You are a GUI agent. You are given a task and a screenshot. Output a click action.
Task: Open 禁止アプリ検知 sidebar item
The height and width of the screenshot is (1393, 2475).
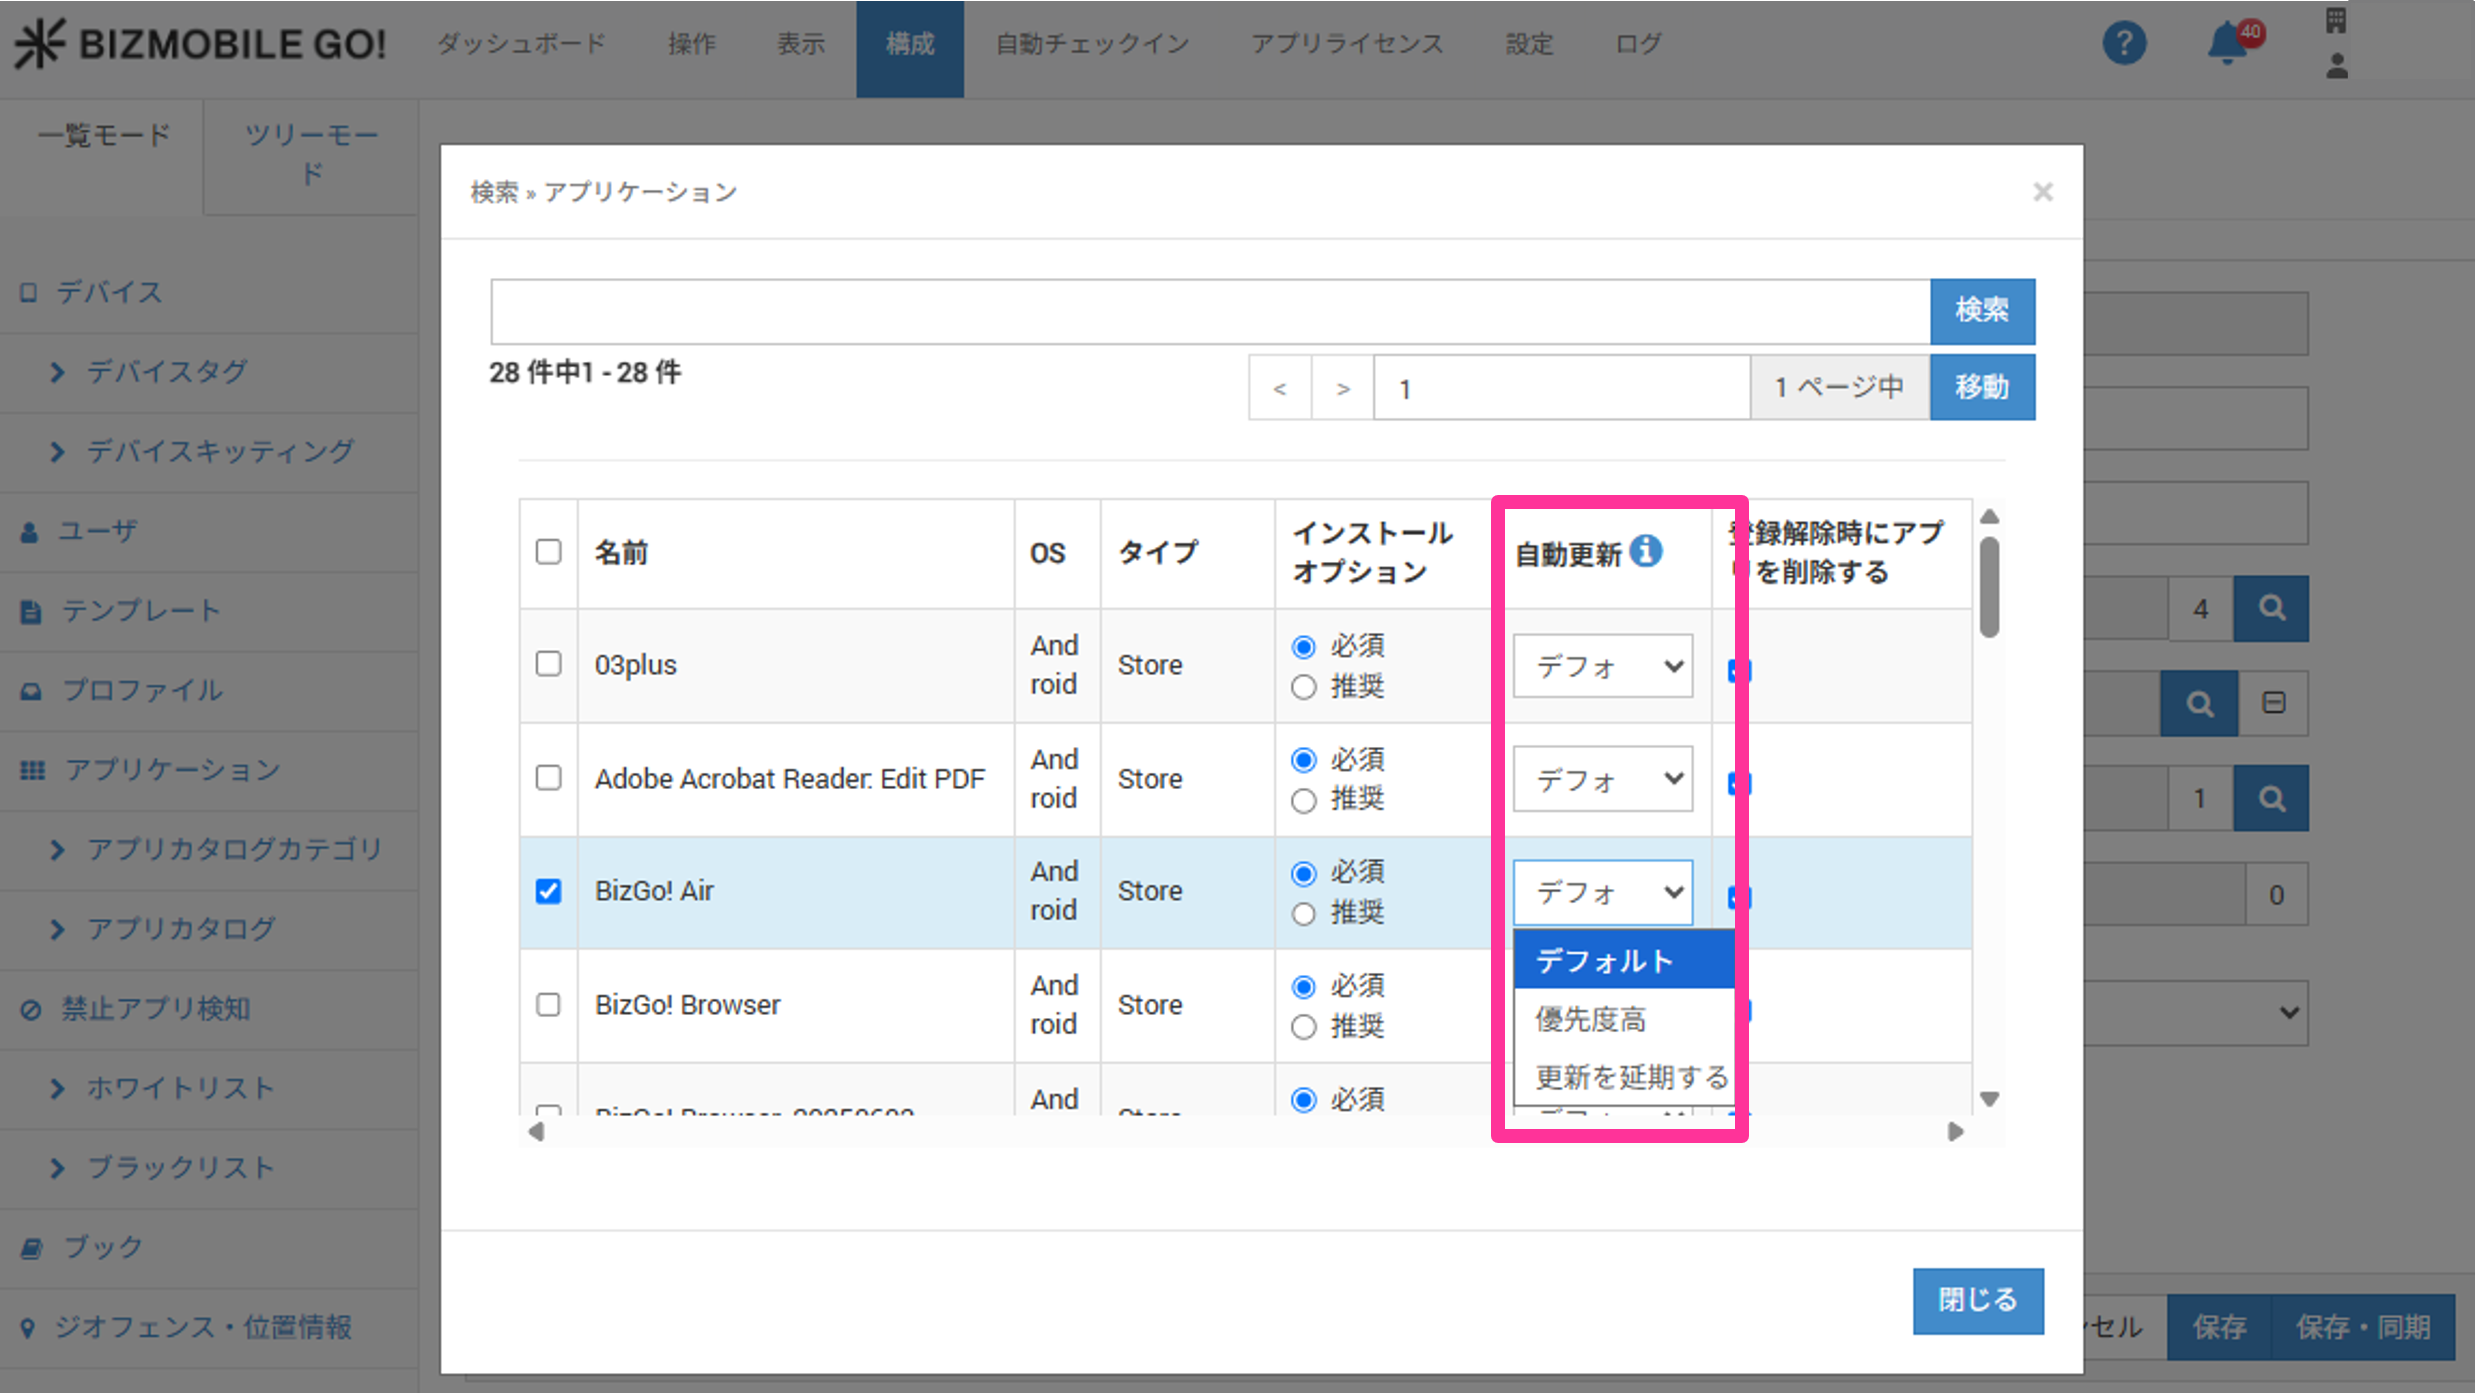tap(155, 1008)
